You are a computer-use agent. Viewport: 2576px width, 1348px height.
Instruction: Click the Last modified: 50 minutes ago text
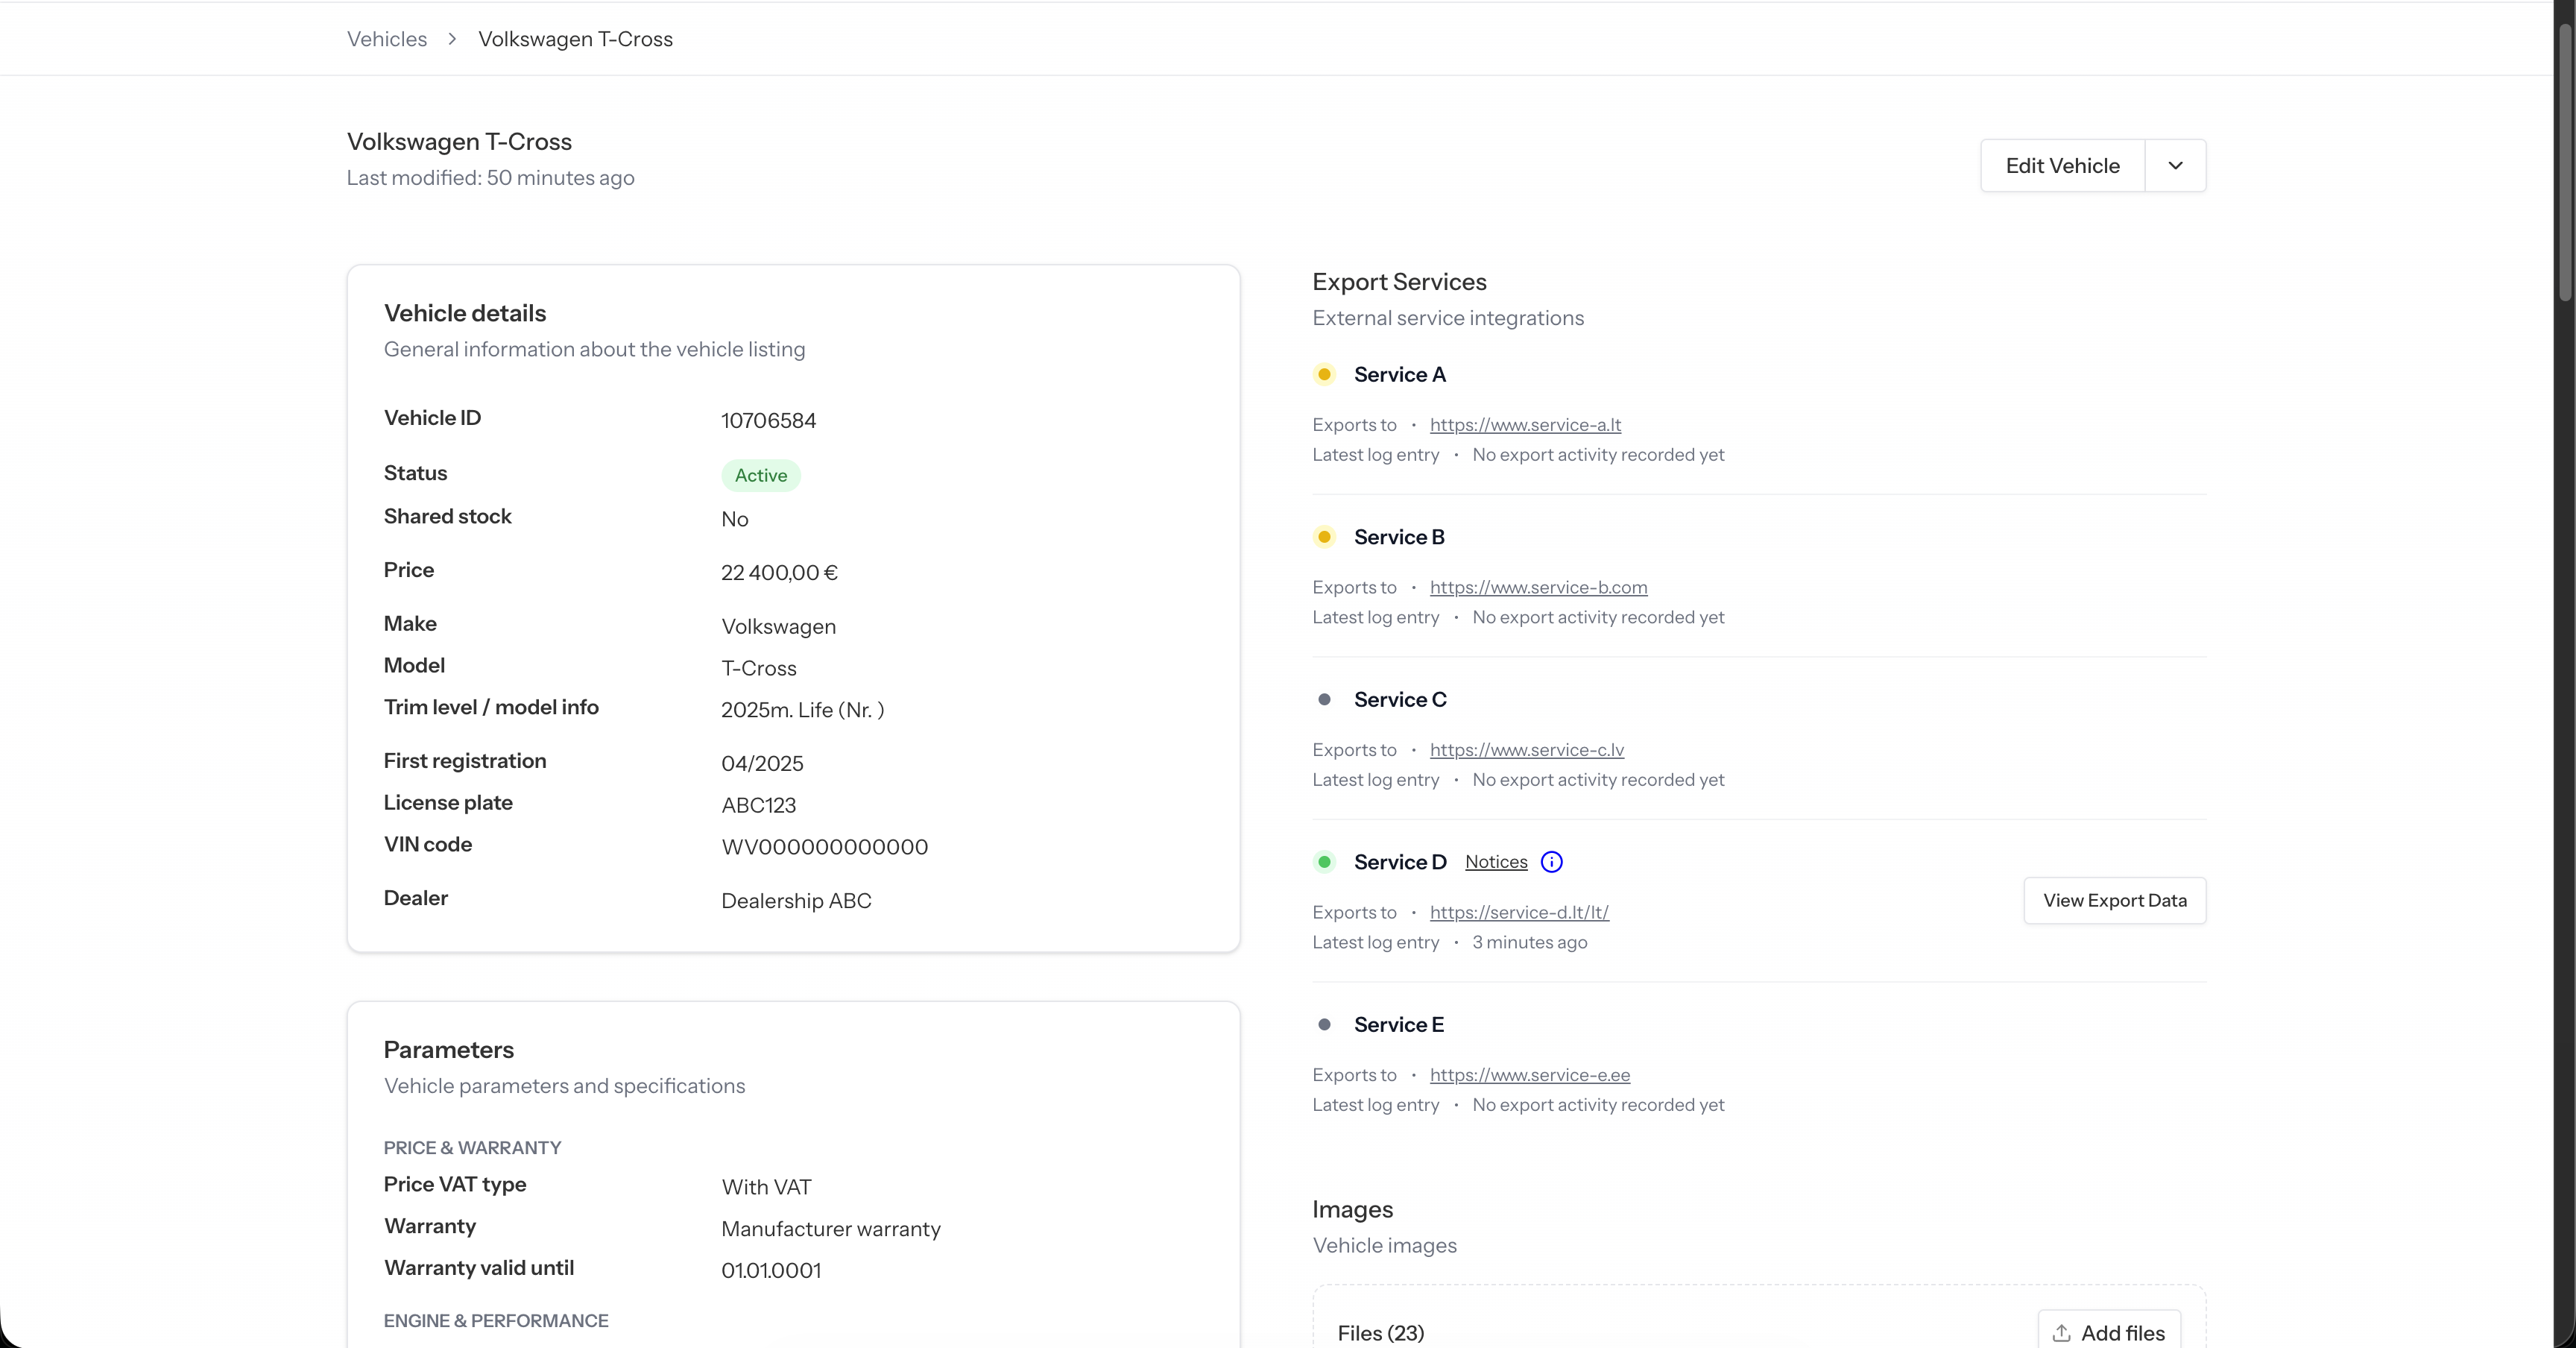tap(490, 177)
